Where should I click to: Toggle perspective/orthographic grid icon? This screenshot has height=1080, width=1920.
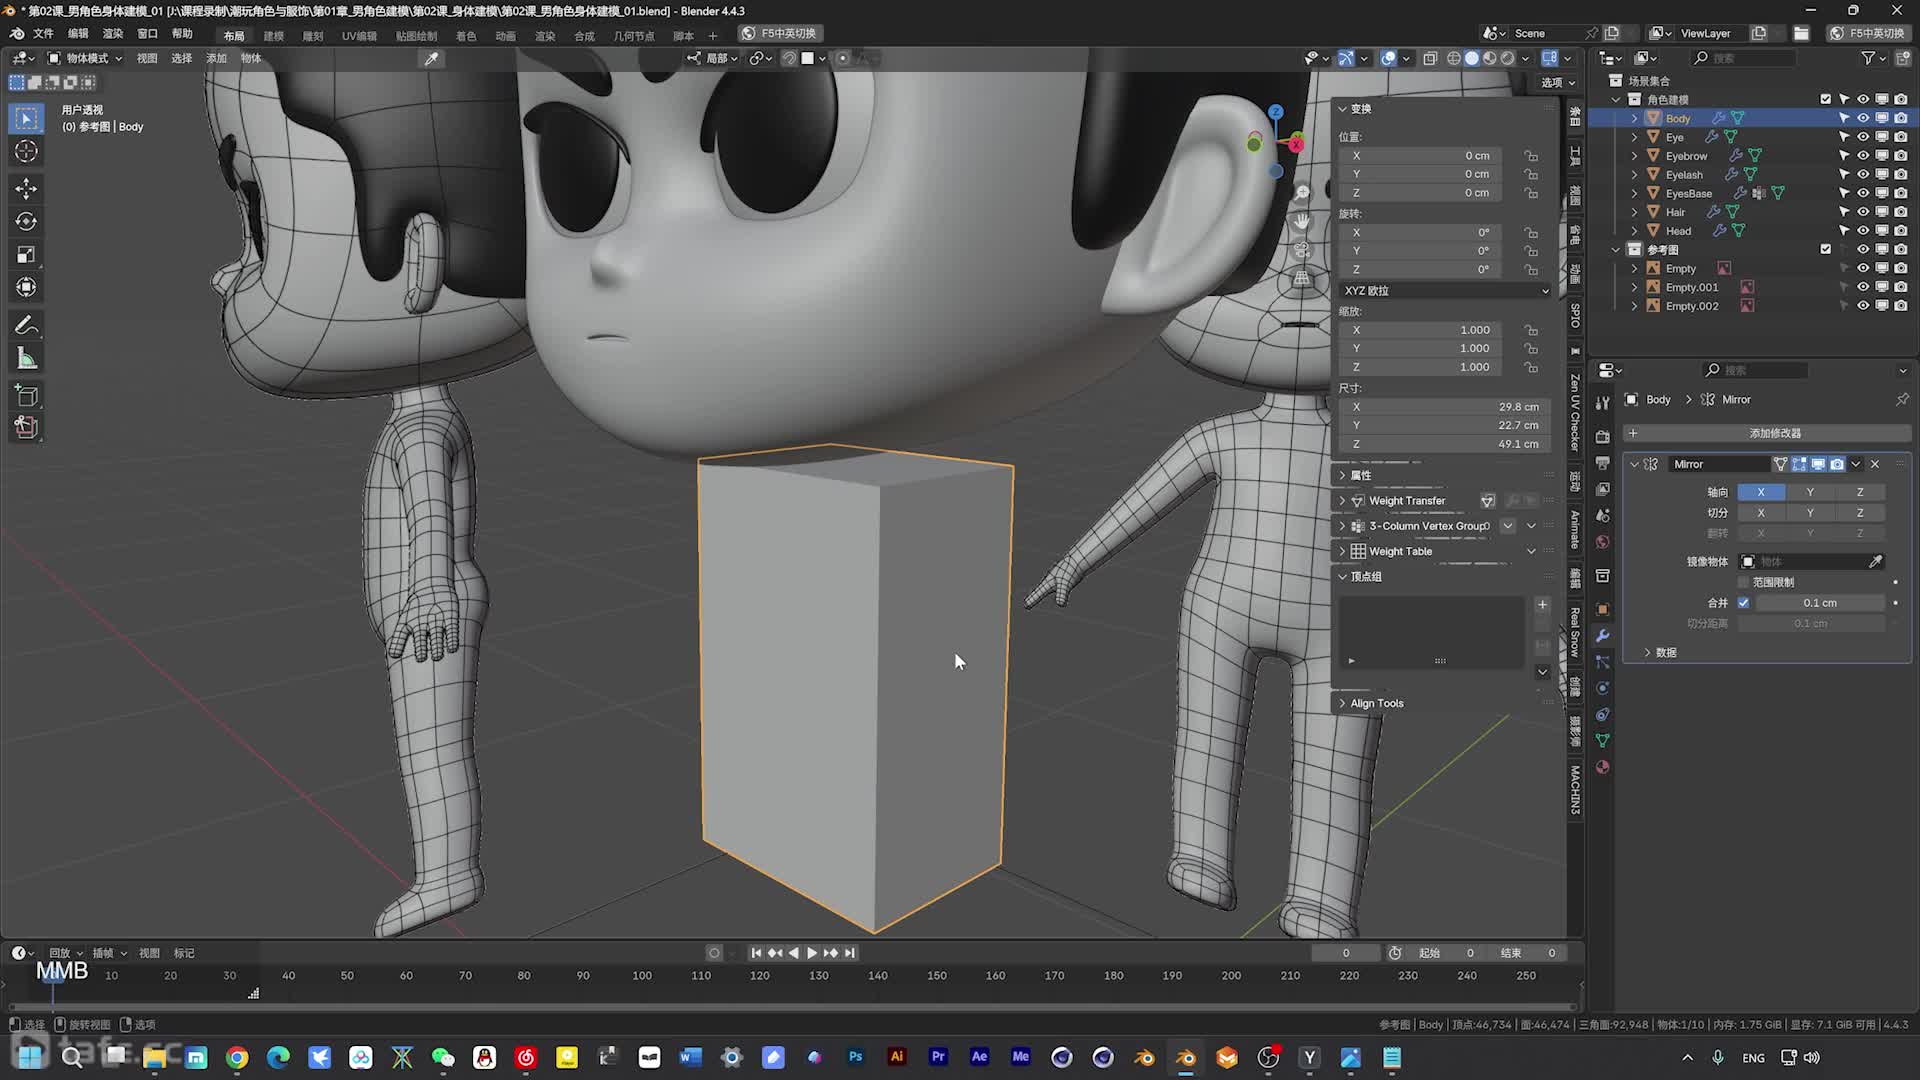1302,279
